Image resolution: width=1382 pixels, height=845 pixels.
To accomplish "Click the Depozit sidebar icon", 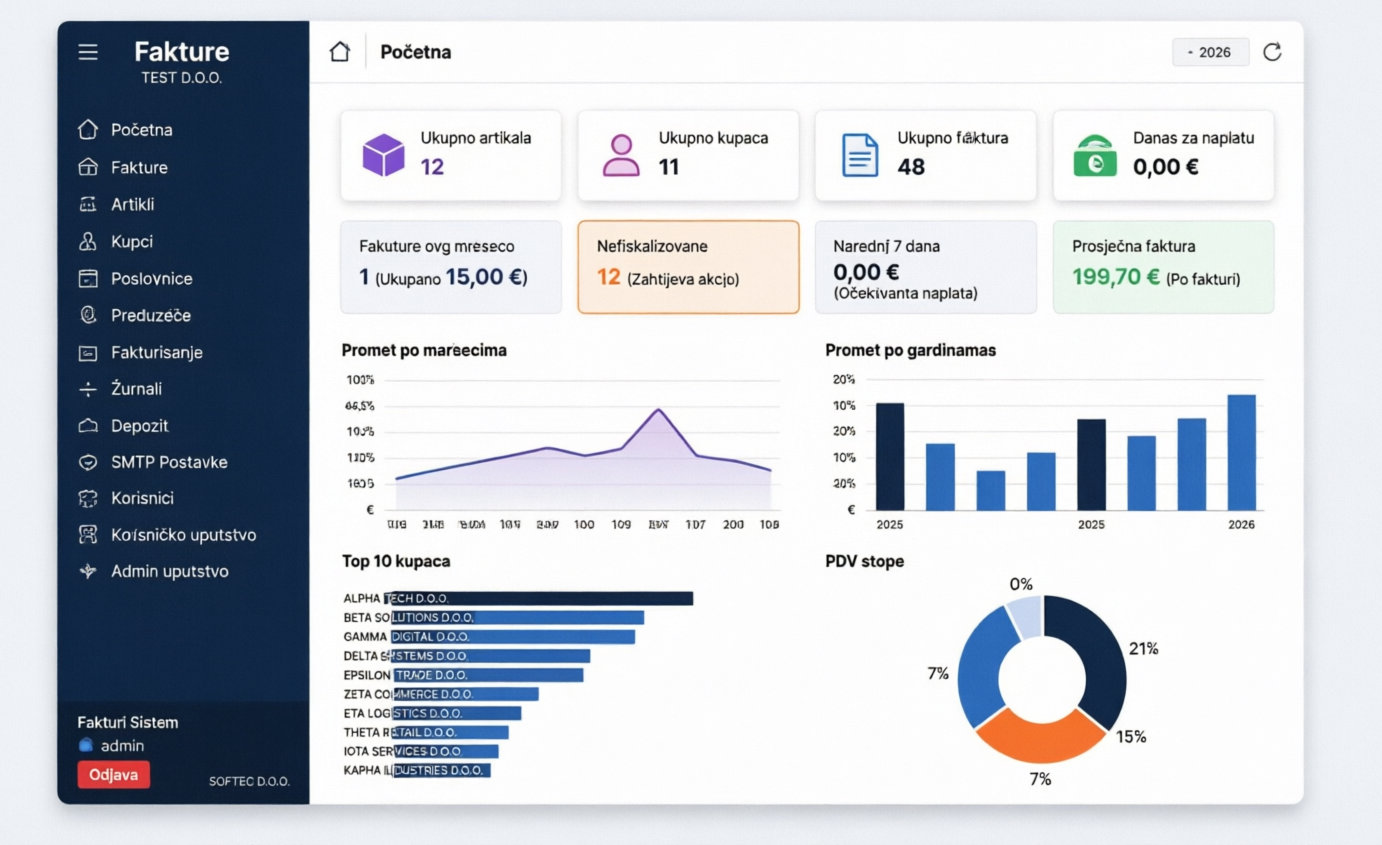I will coord(88,426).
